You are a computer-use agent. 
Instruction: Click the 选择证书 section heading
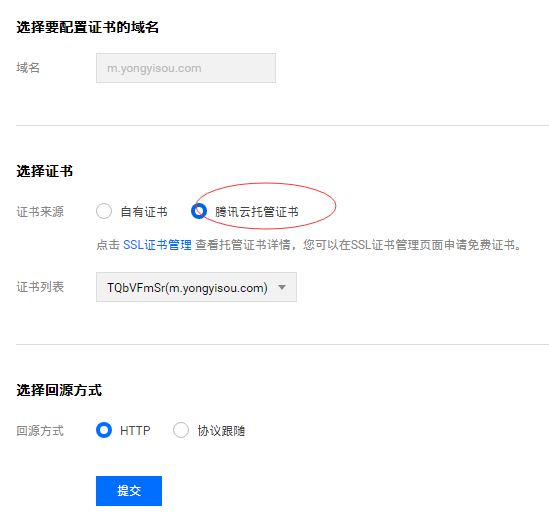pos(45,172)
